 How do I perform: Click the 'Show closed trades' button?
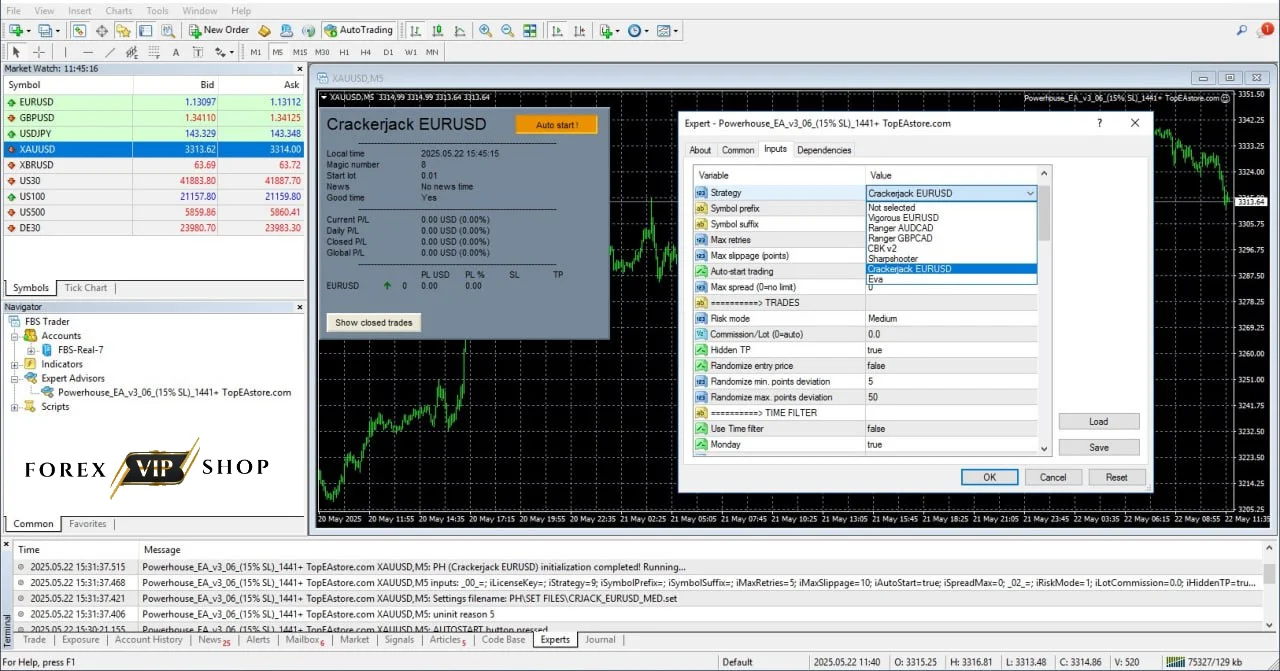pos(375,322)
